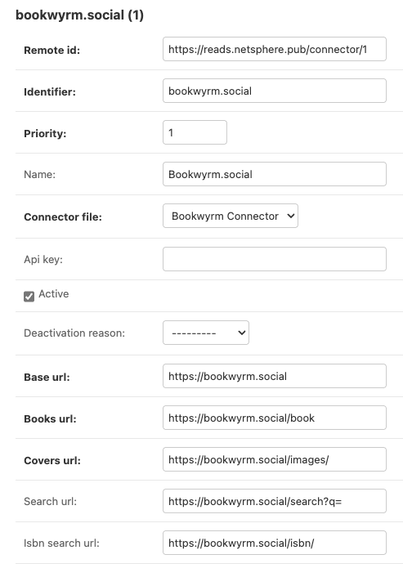Click the Isbn search url field
The image size is (403, 572).
pos(275,543)
